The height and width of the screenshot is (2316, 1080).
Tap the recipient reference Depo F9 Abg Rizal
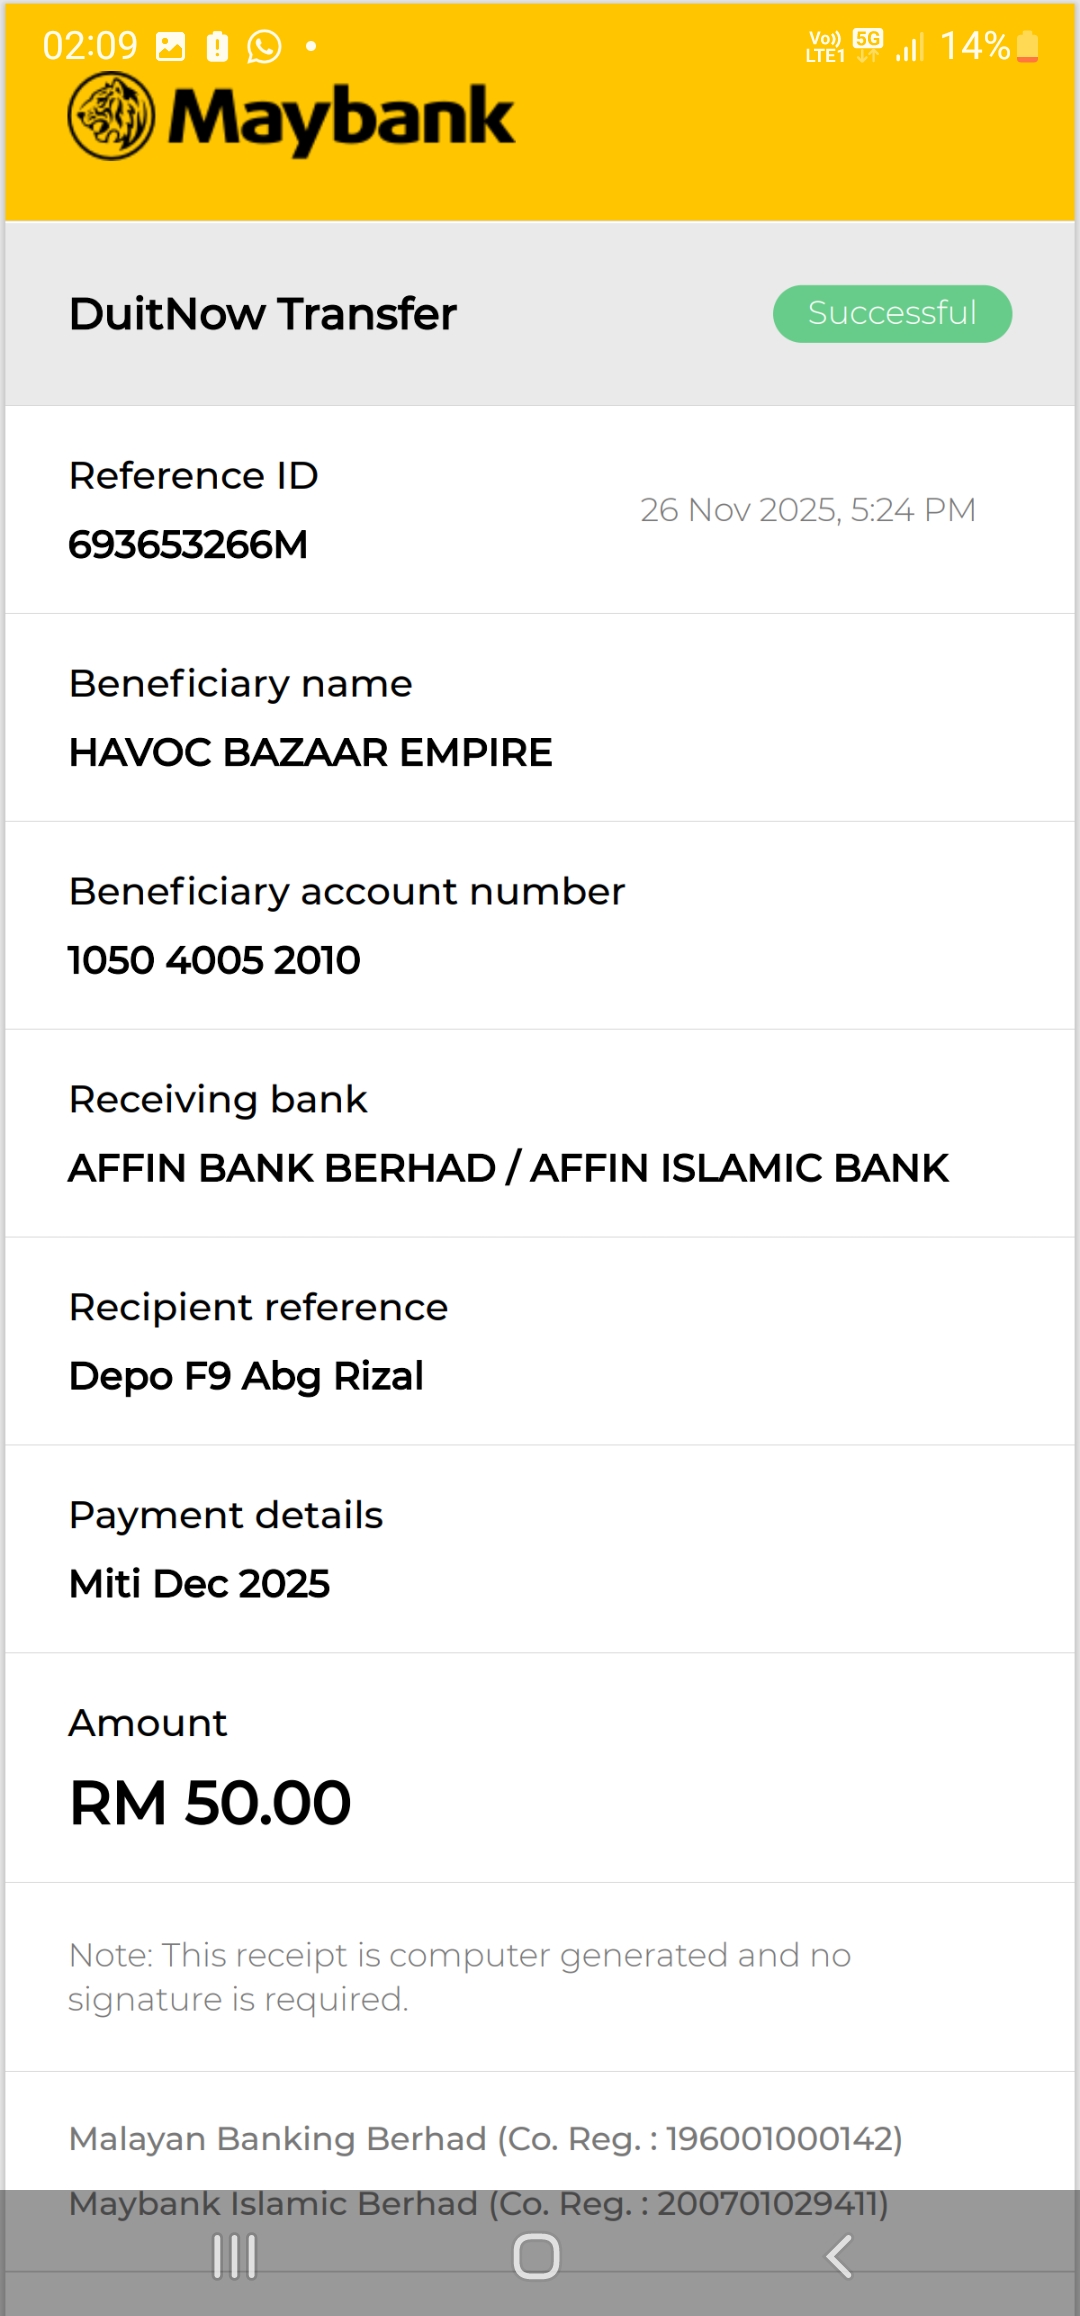[x=246, y=1376]
